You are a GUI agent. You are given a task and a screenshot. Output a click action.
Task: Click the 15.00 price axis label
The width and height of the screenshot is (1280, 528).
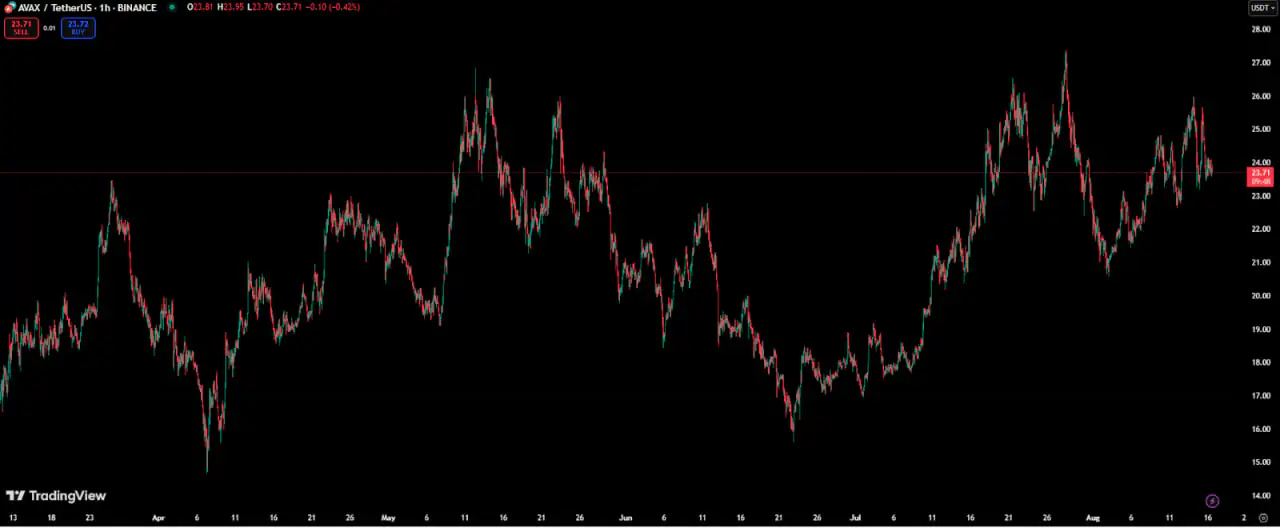click(x=1260, y=462)
